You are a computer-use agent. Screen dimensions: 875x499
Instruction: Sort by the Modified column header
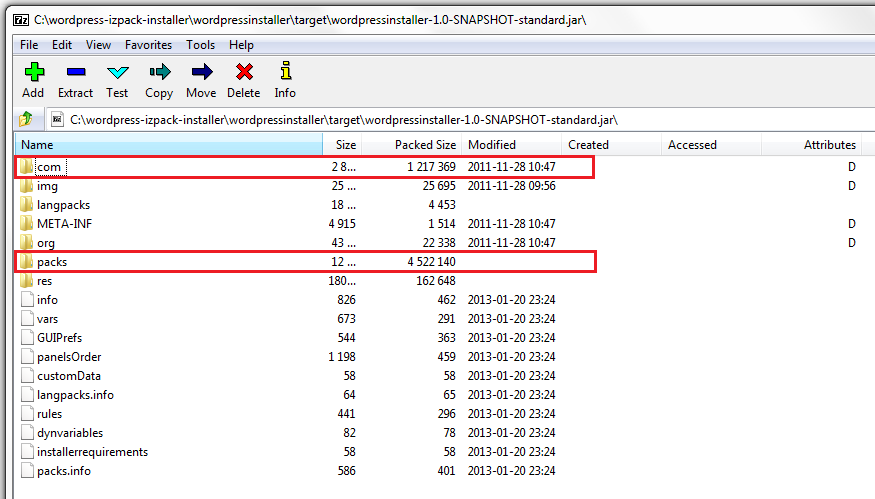(x=491, y=145)
